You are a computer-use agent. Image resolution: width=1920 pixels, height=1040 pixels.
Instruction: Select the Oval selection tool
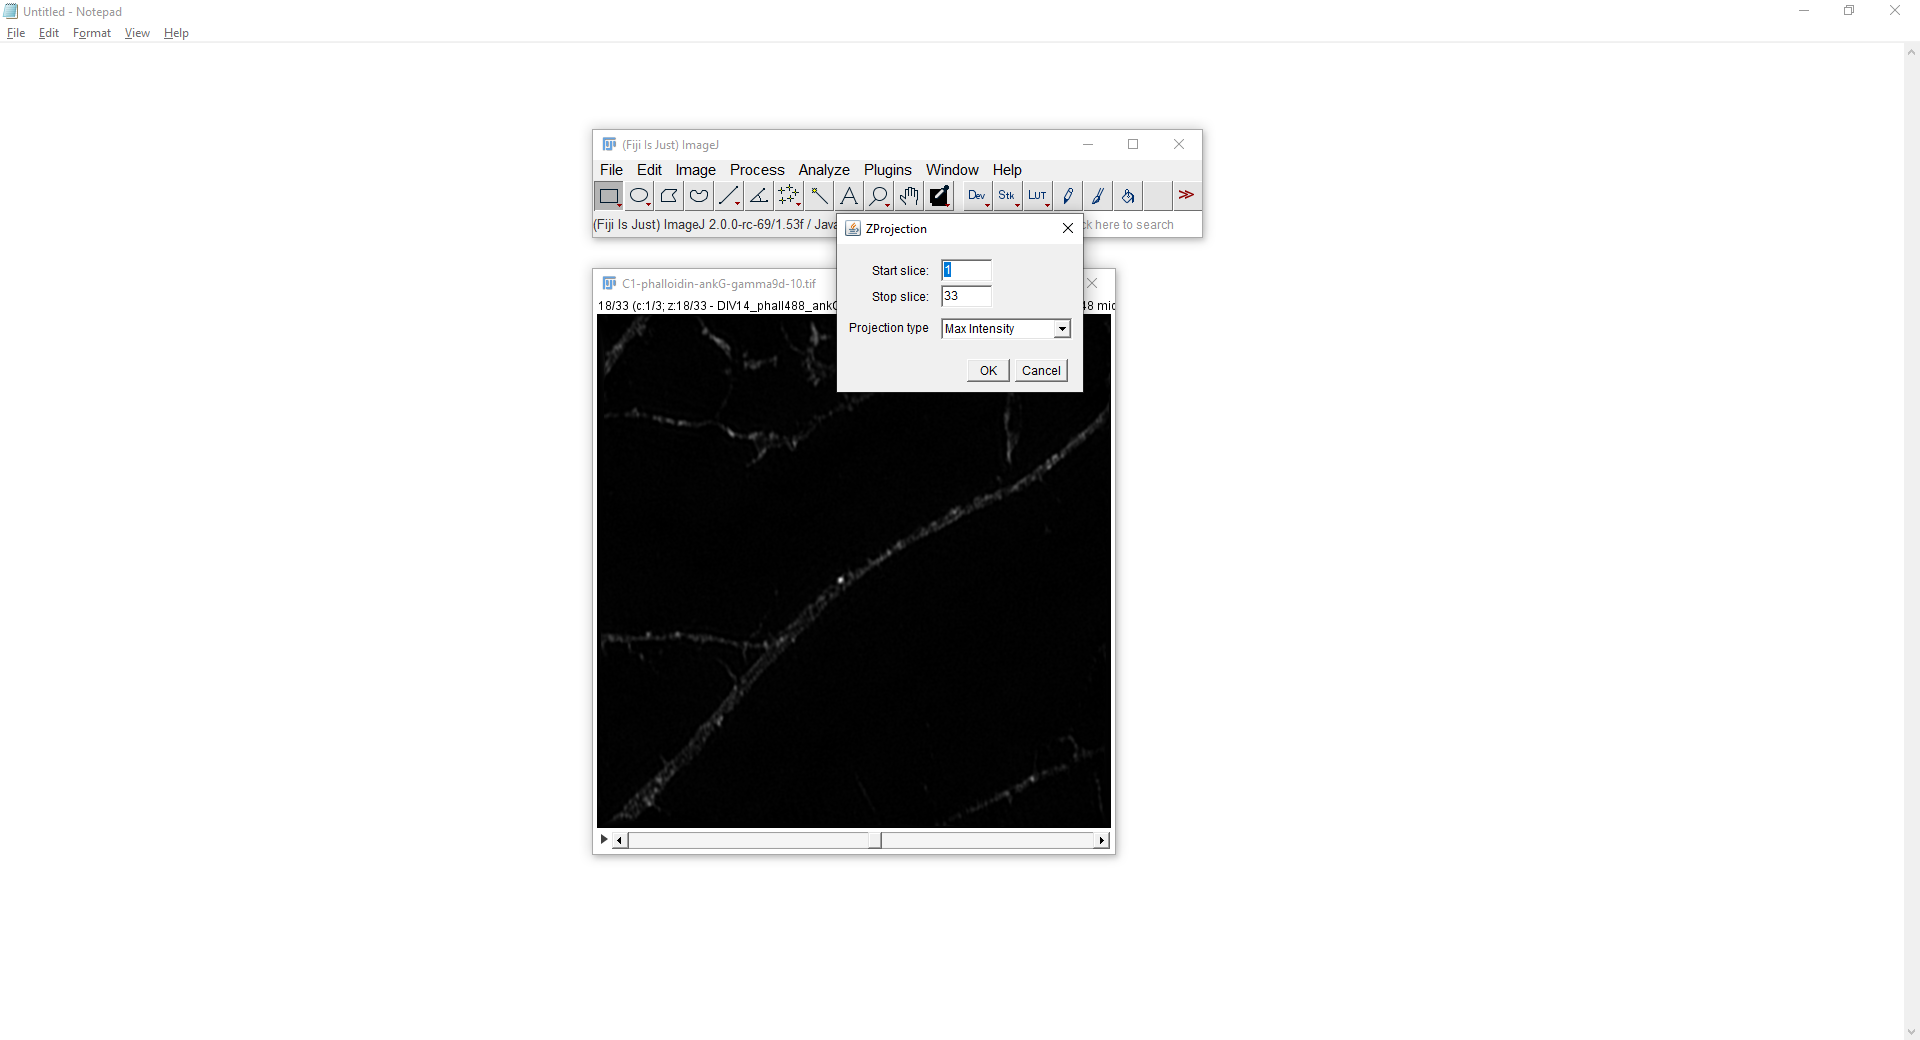tap(639, 196)
